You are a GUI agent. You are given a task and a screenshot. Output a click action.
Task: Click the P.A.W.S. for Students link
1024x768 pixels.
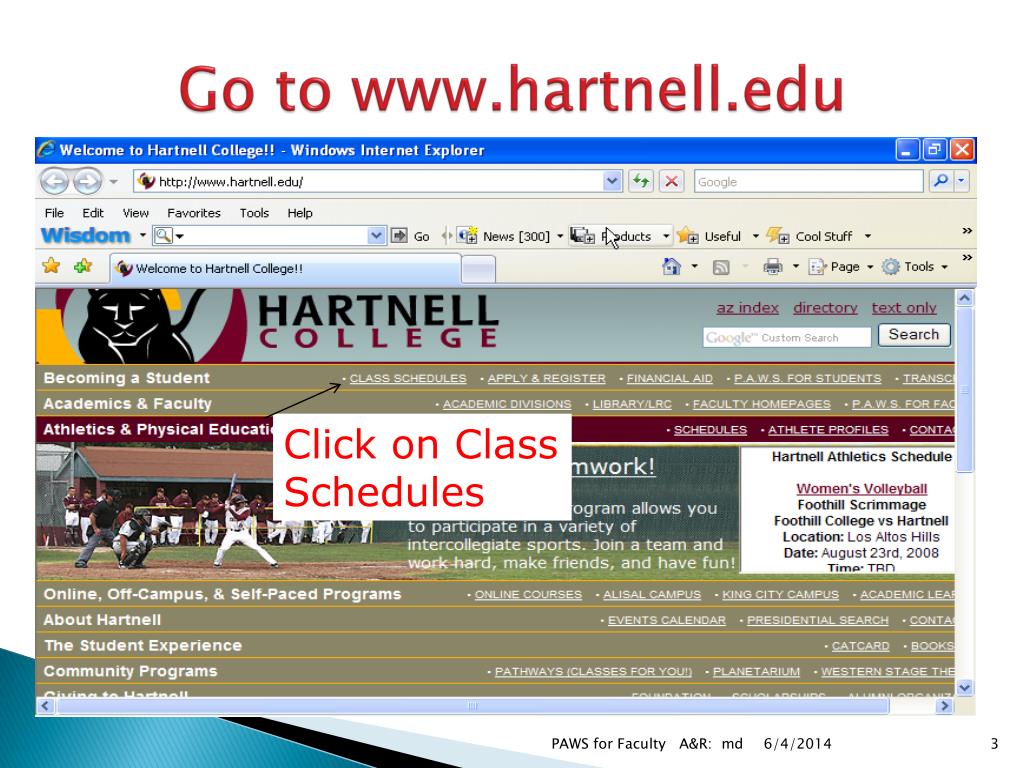click(x=807, y=378)
